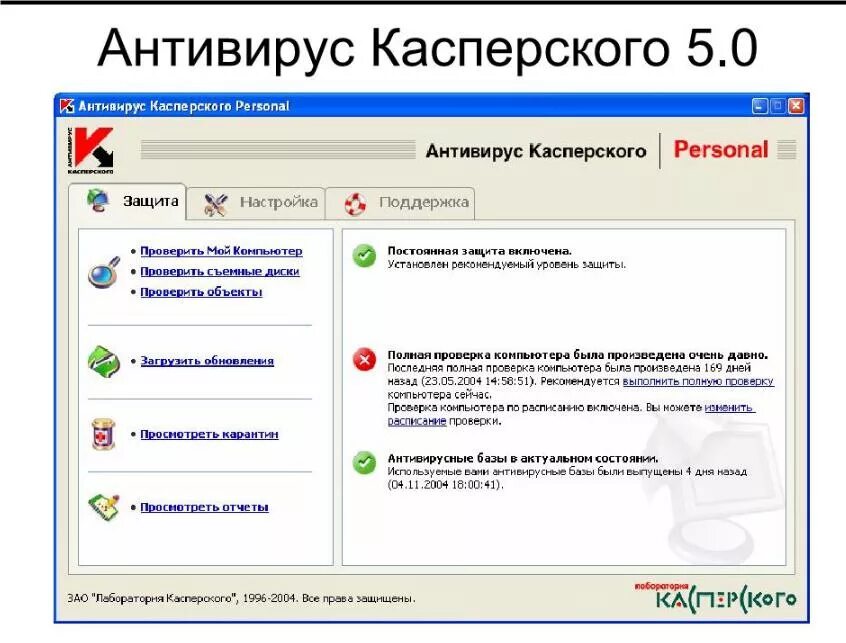
Task: Open Просмотреть отчеты link
Action: tap(204, 507)
